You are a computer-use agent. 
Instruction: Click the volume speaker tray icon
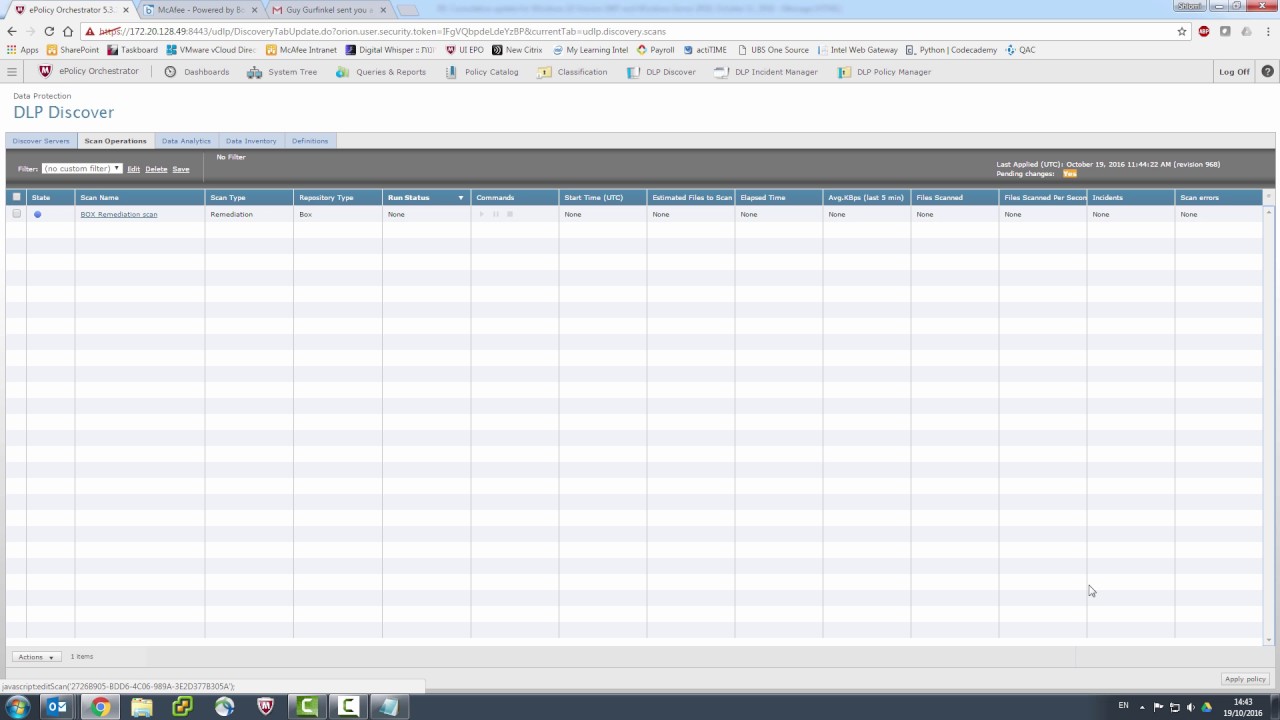(x=1191, y=707)
